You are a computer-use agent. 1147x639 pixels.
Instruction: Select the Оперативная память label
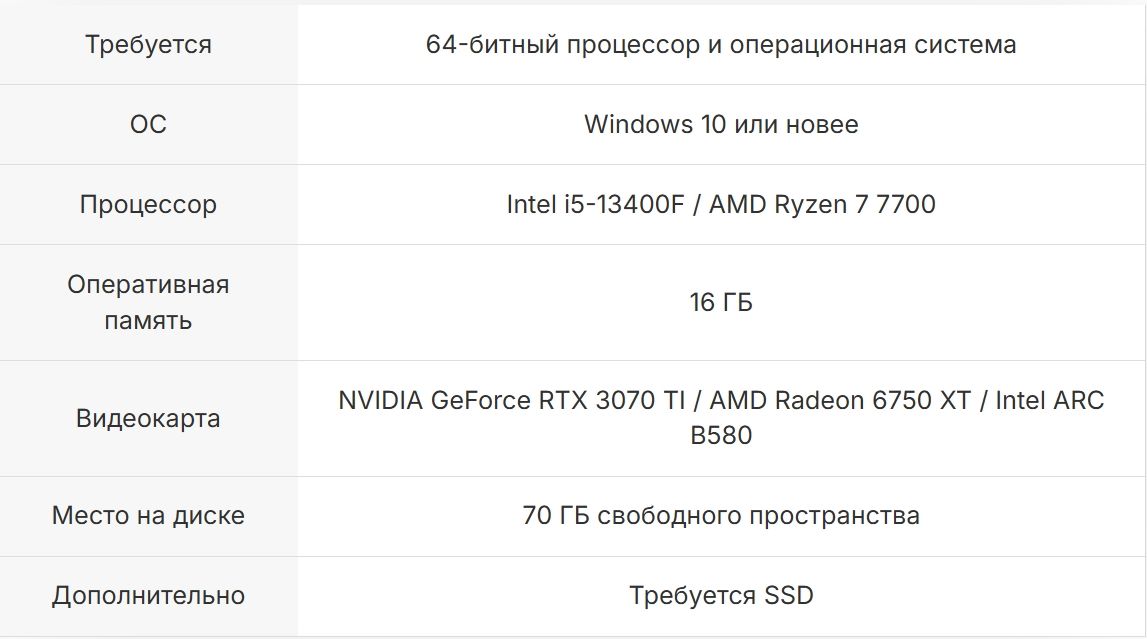click(148, 303)
